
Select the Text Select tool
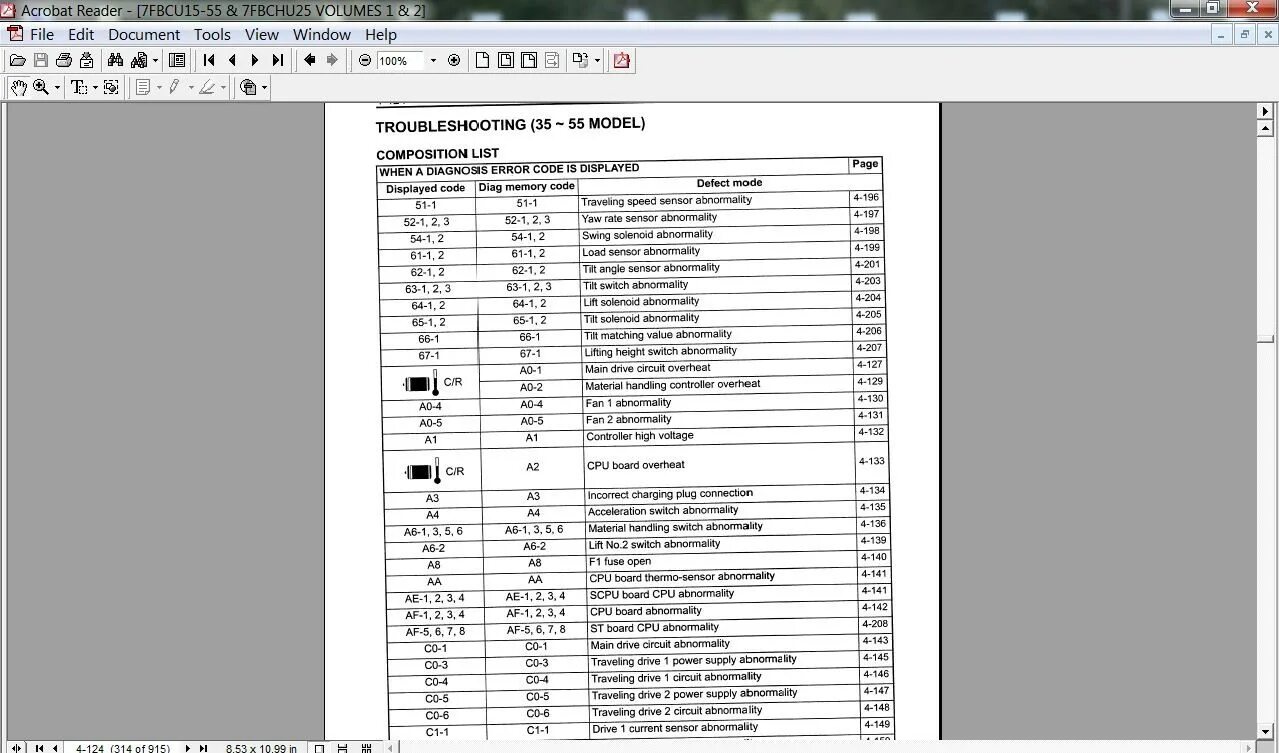point(79,87)
